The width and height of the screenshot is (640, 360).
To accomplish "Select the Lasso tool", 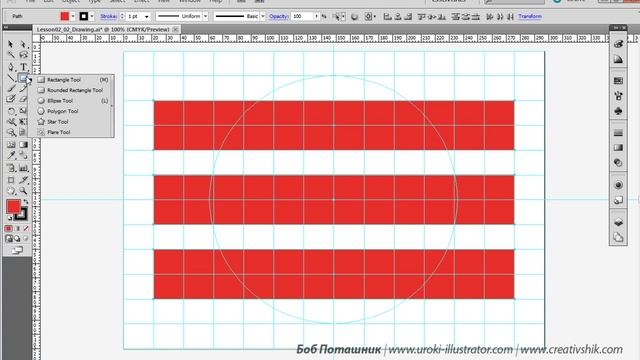I will 24,55.
